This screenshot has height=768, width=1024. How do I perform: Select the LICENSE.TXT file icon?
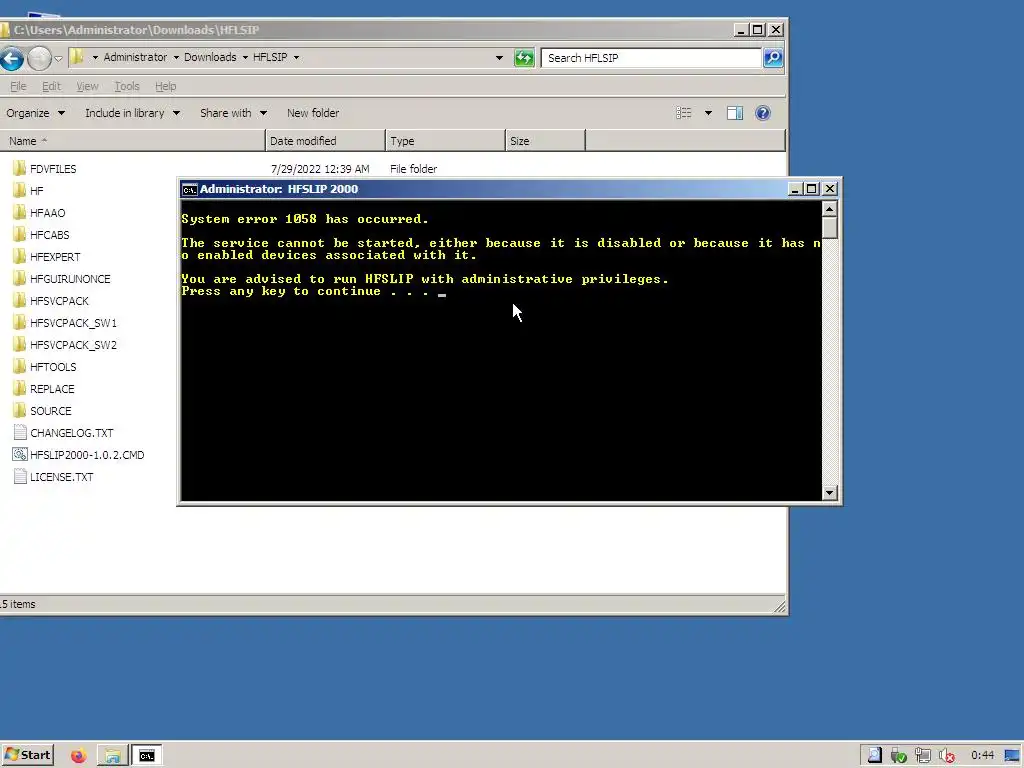point(20,477)
